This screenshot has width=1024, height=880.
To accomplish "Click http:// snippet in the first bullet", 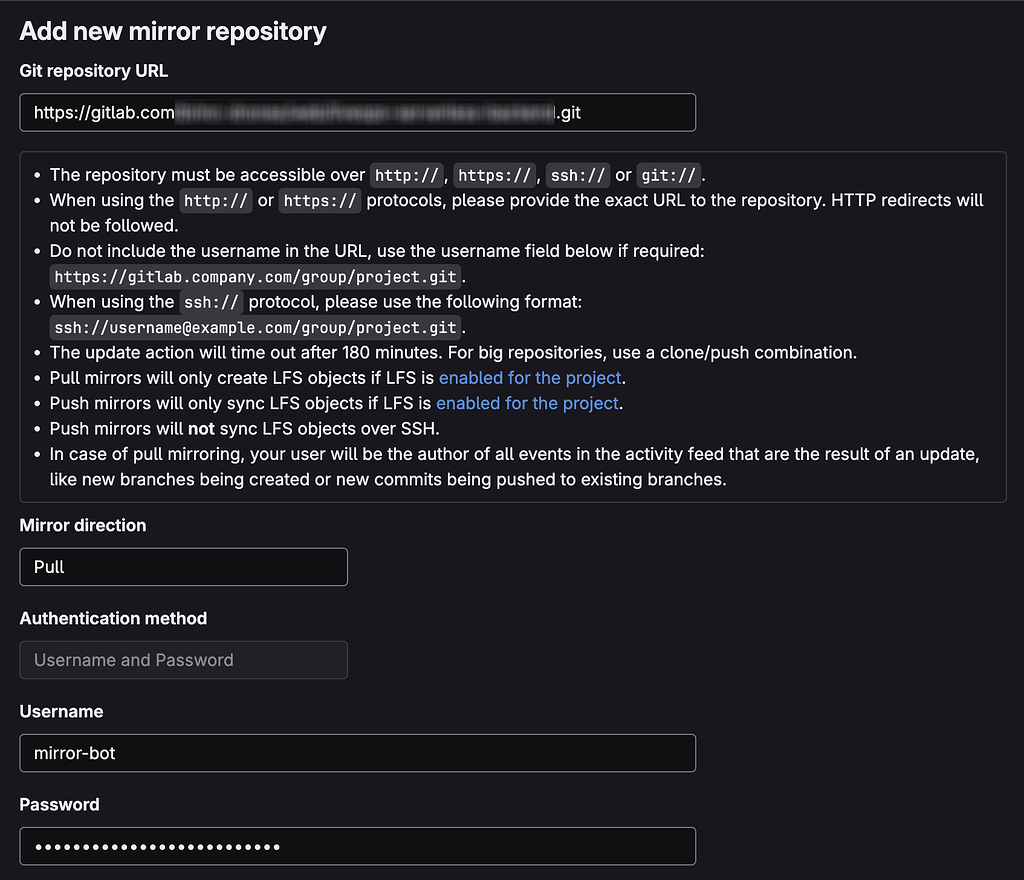I will 406,175.
